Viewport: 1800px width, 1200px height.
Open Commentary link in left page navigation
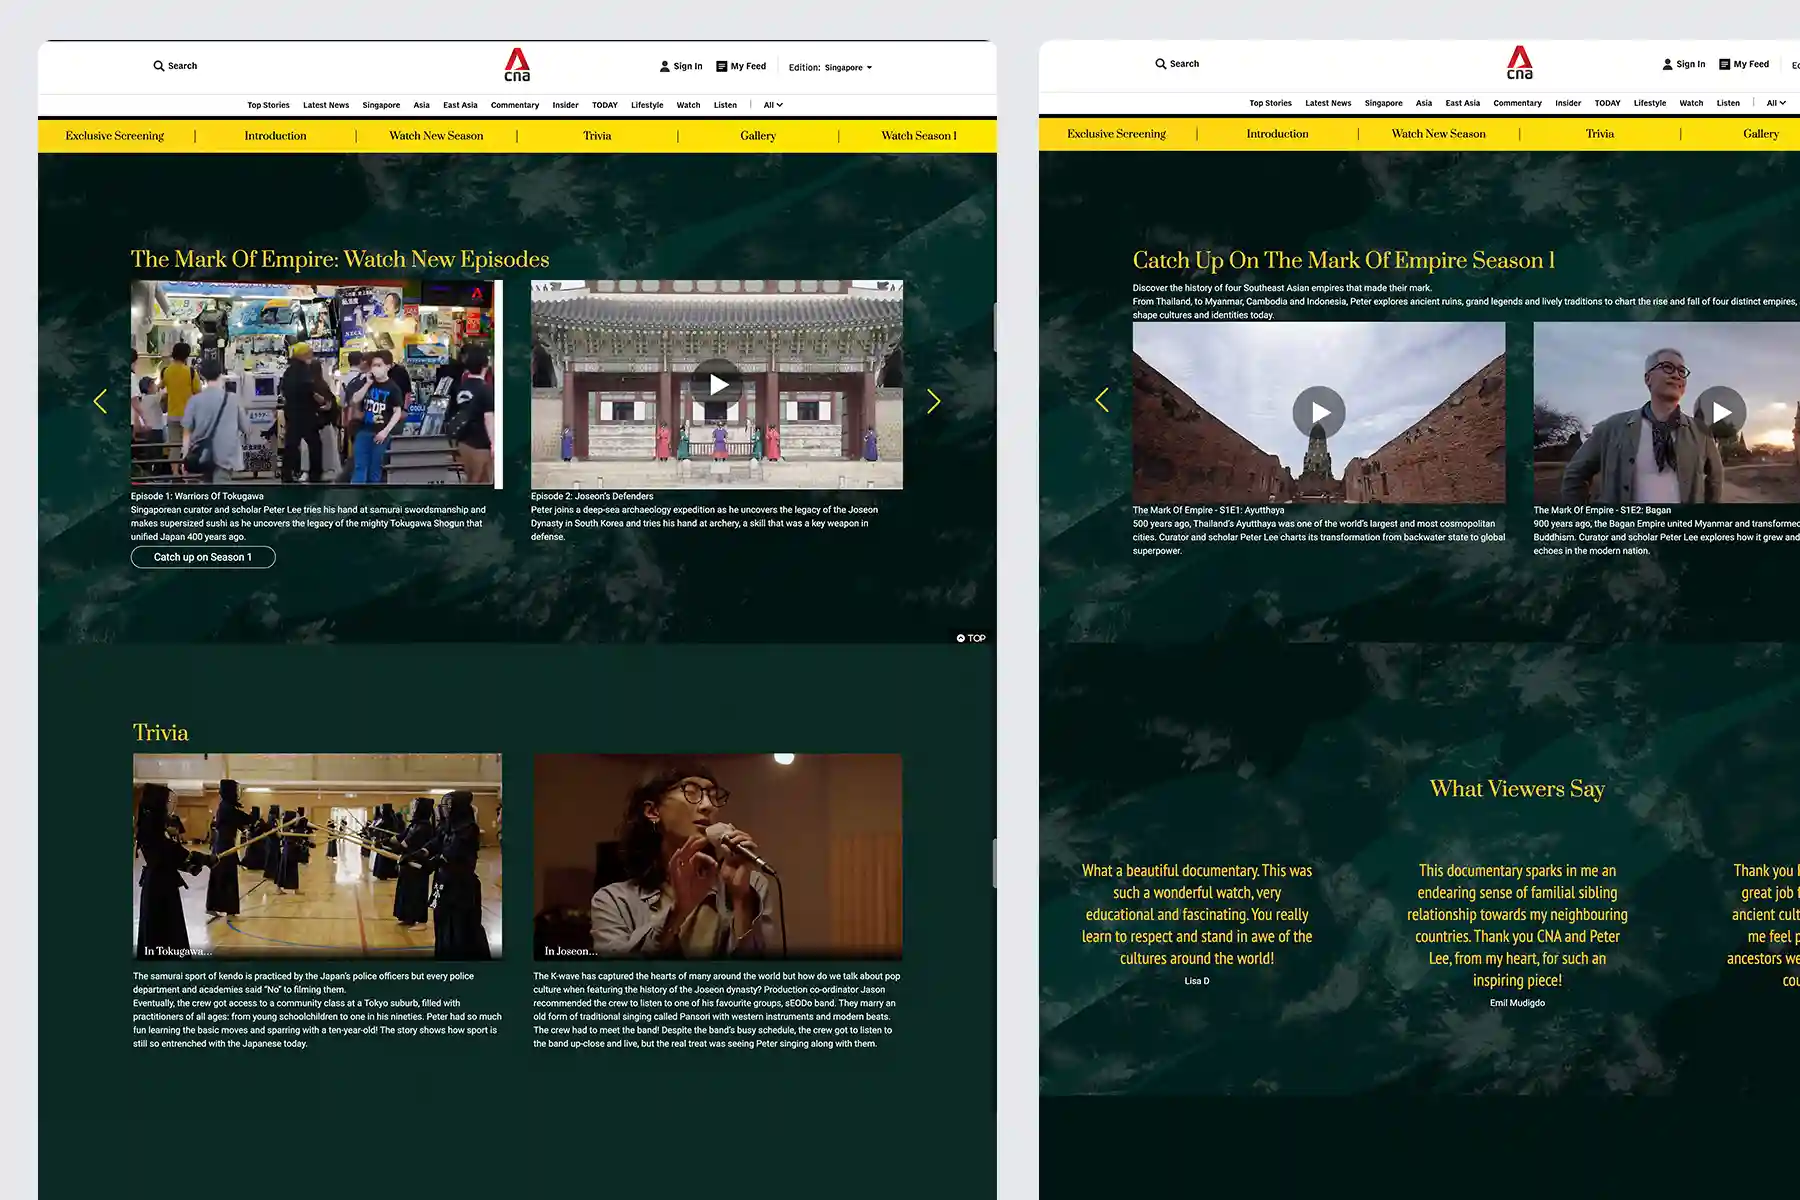pos(514,105)
